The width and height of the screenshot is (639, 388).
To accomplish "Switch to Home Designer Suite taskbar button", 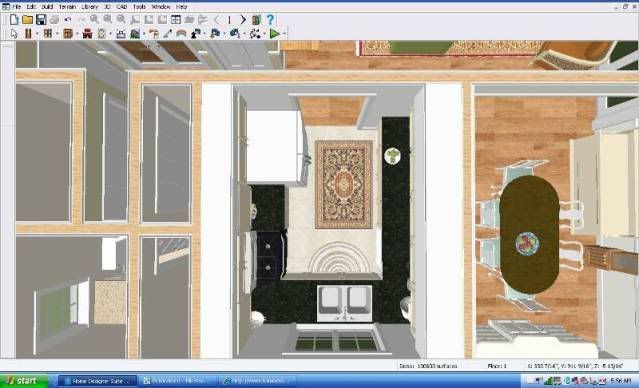I will click(x=97, y=381).
